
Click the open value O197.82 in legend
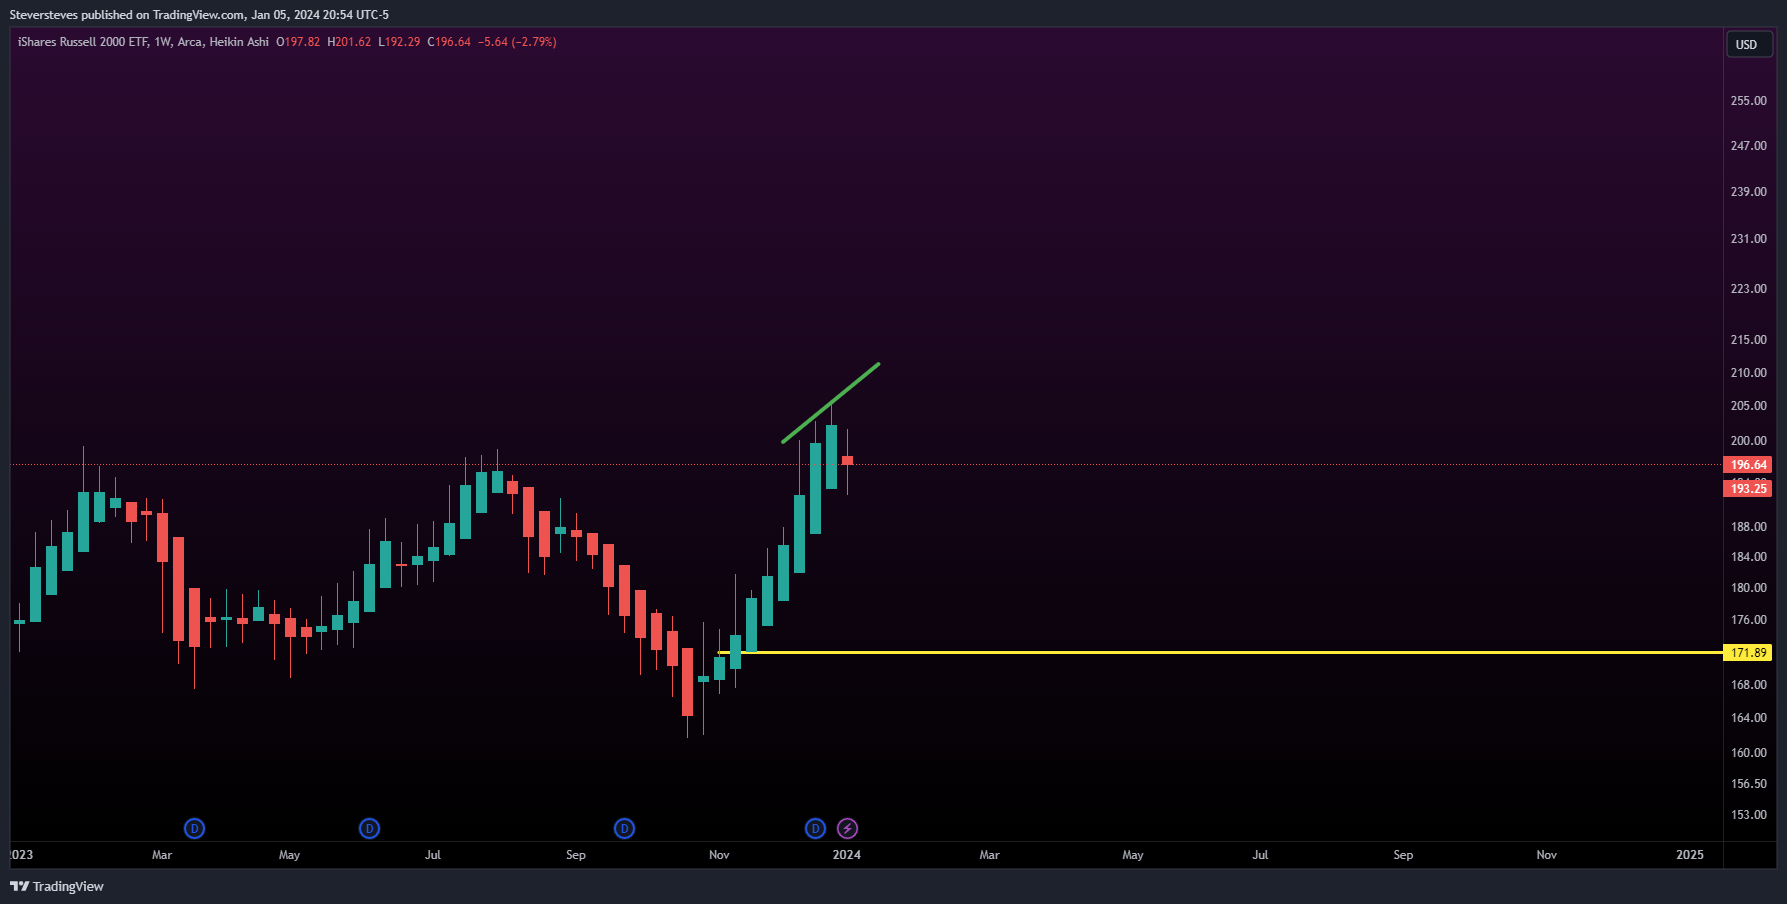pos(298,42)
